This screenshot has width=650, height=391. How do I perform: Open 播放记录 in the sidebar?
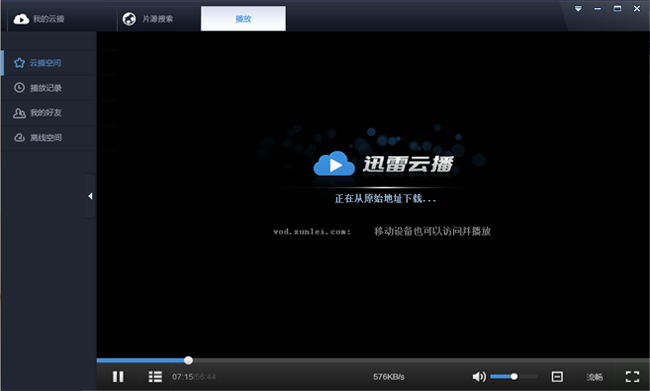coord(49,88)
